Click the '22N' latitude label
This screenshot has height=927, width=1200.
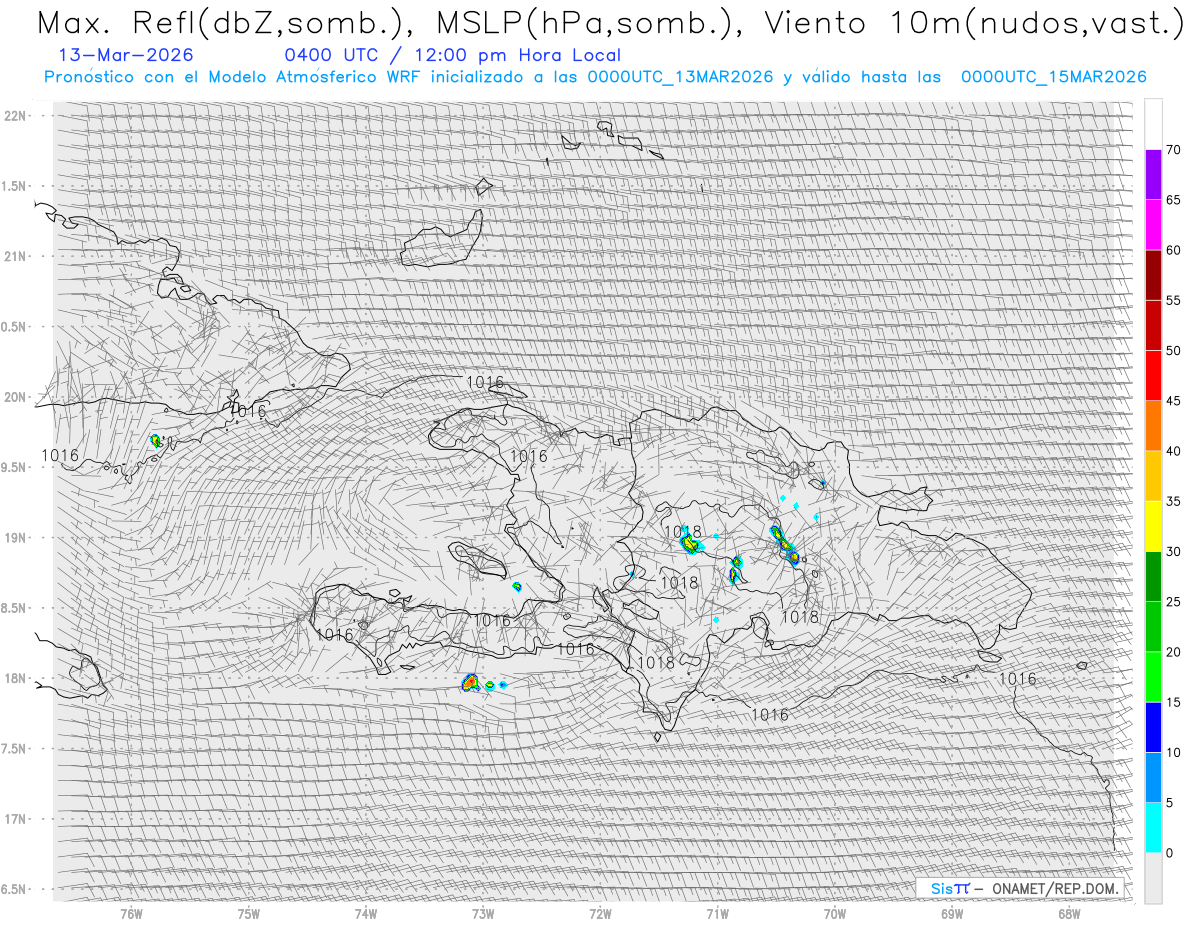(16, 115)
